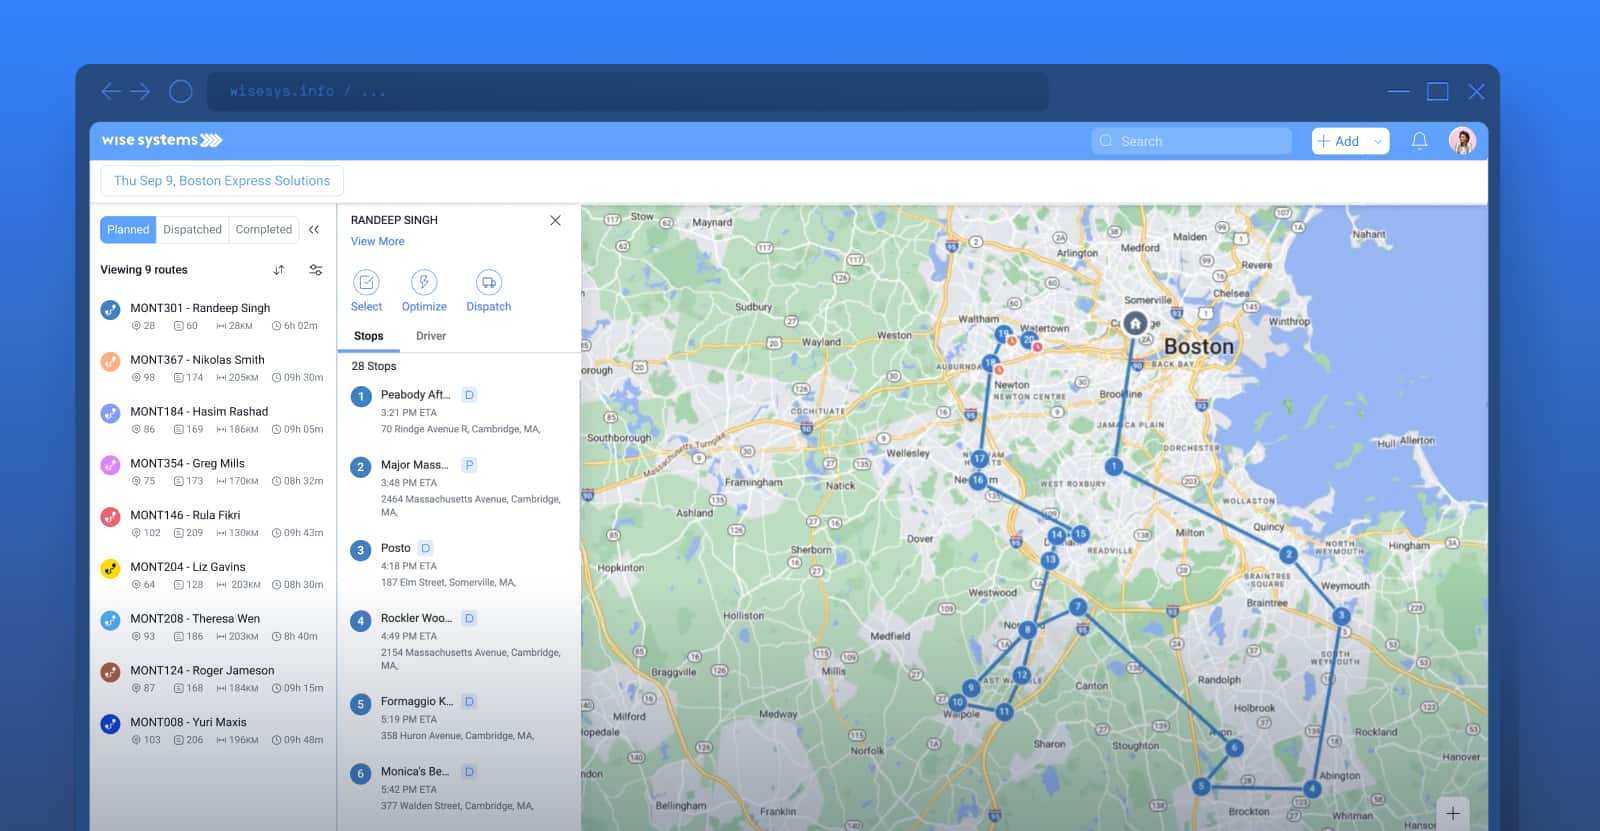Screen dimensions: 1600x831
Task: Open the Monica's Be... stop
Action: (x=458, y=788)
